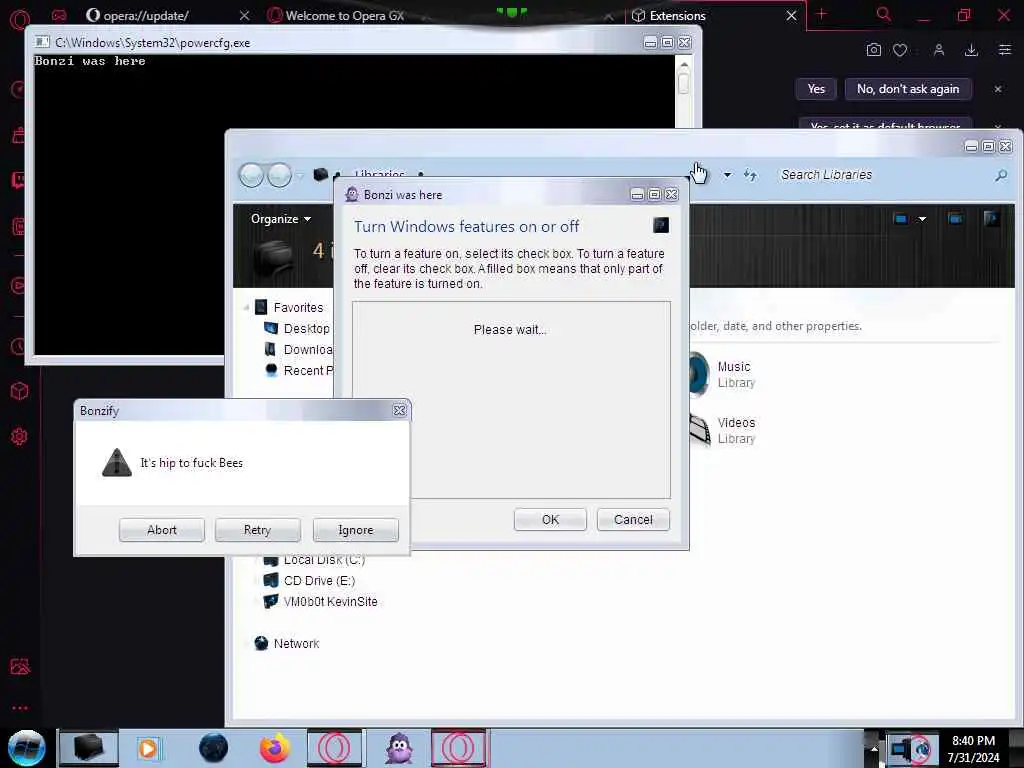Click Opera sidebar three dots more

[x=20, y=707]
